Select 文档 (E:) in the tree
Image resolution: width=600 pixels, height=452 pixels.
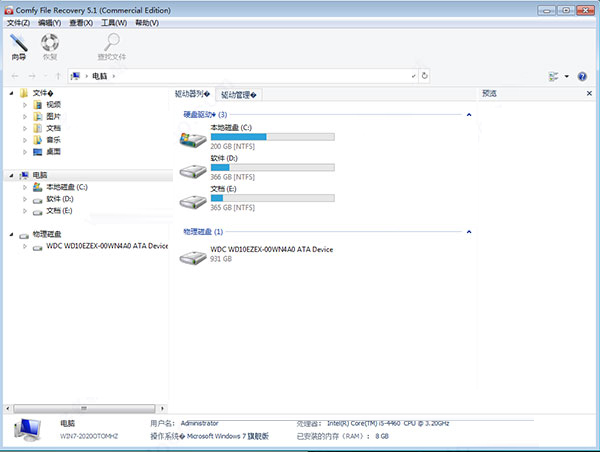59,210
